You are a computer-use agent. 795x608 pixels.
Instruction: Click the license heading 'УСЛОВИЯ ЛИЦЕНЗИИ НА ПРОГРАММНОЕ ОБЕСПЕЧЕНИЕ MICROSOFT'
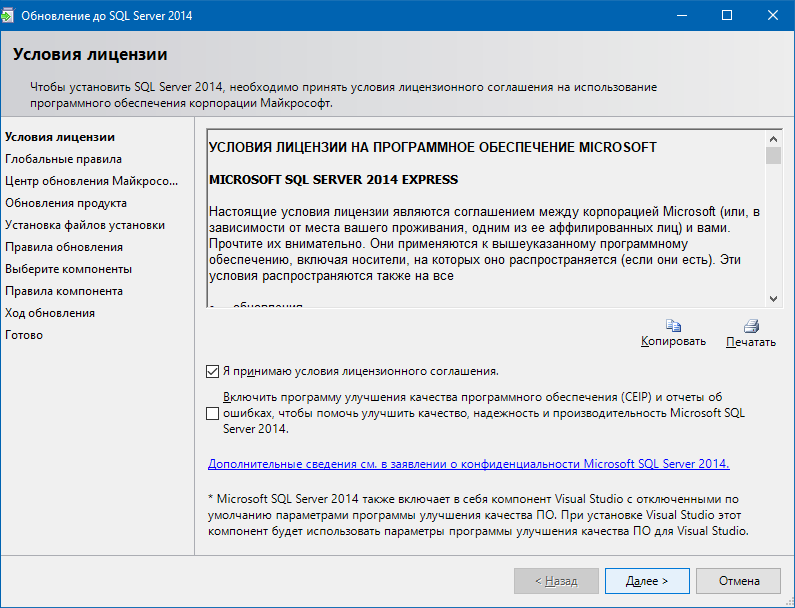[x=433, y=148]
